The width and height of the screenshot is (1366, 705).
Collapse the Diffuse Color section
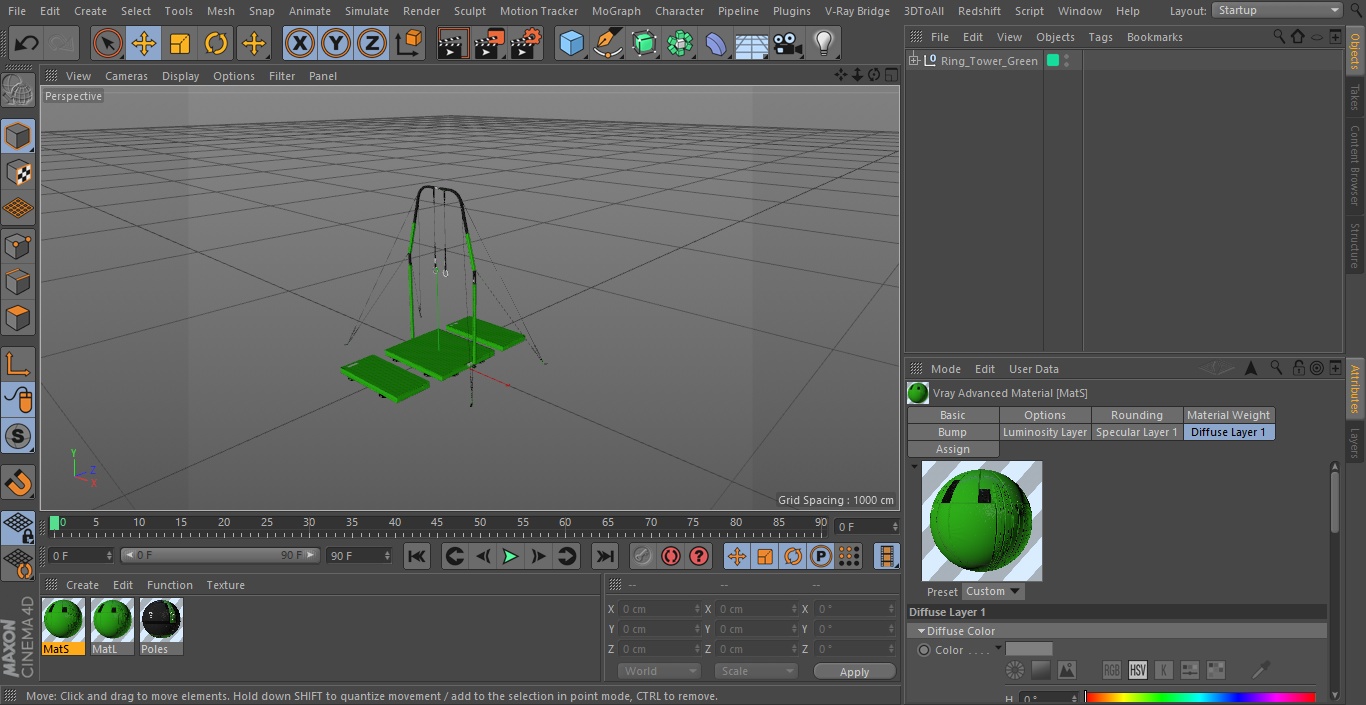pyautogui.click(x=921, y=631)
